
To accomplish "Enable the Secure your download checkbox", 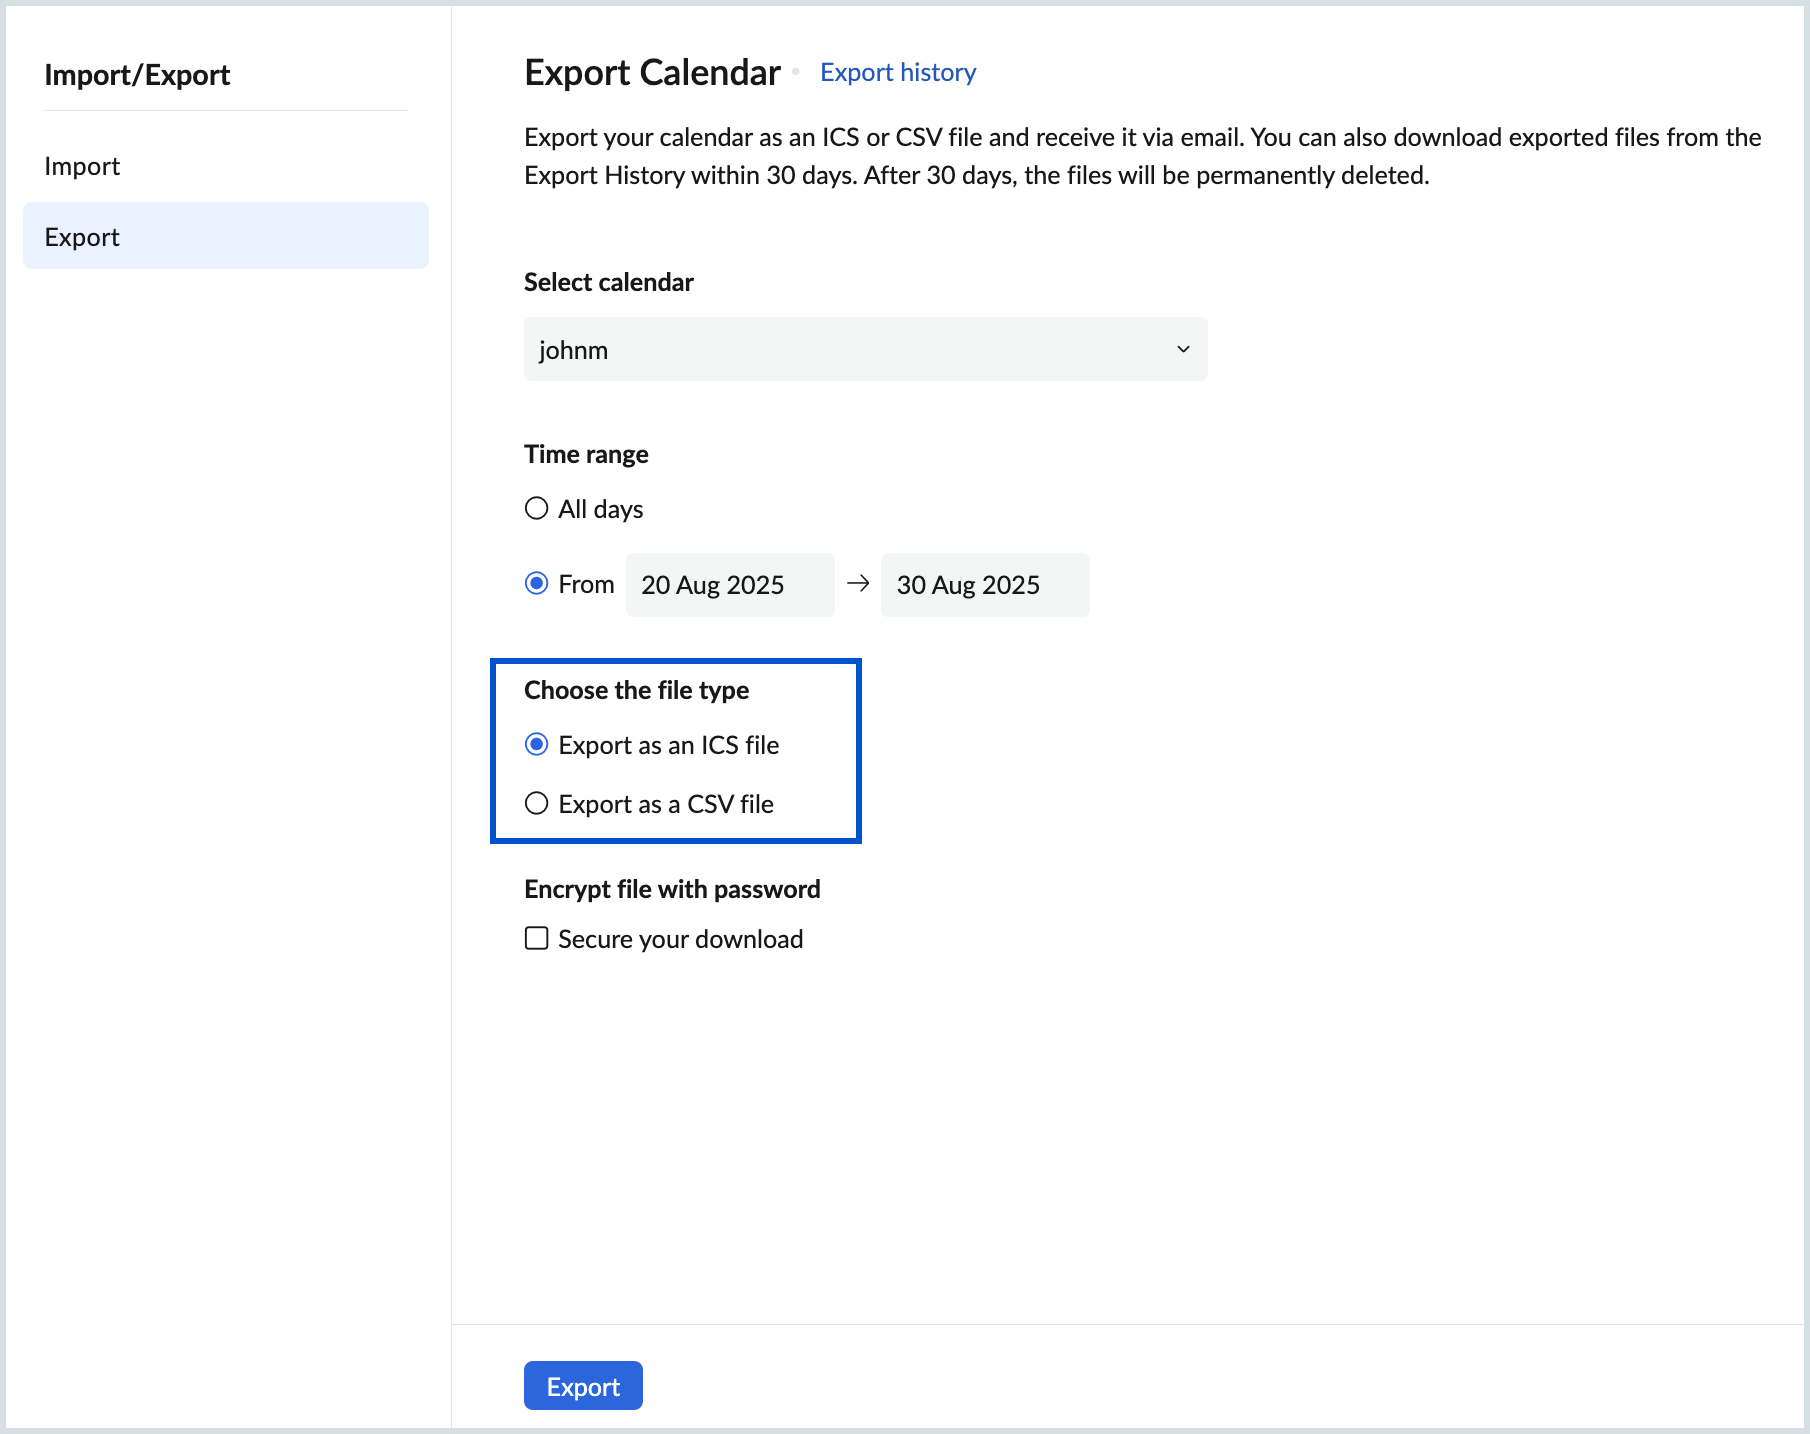I will click(x=537, y=939).
